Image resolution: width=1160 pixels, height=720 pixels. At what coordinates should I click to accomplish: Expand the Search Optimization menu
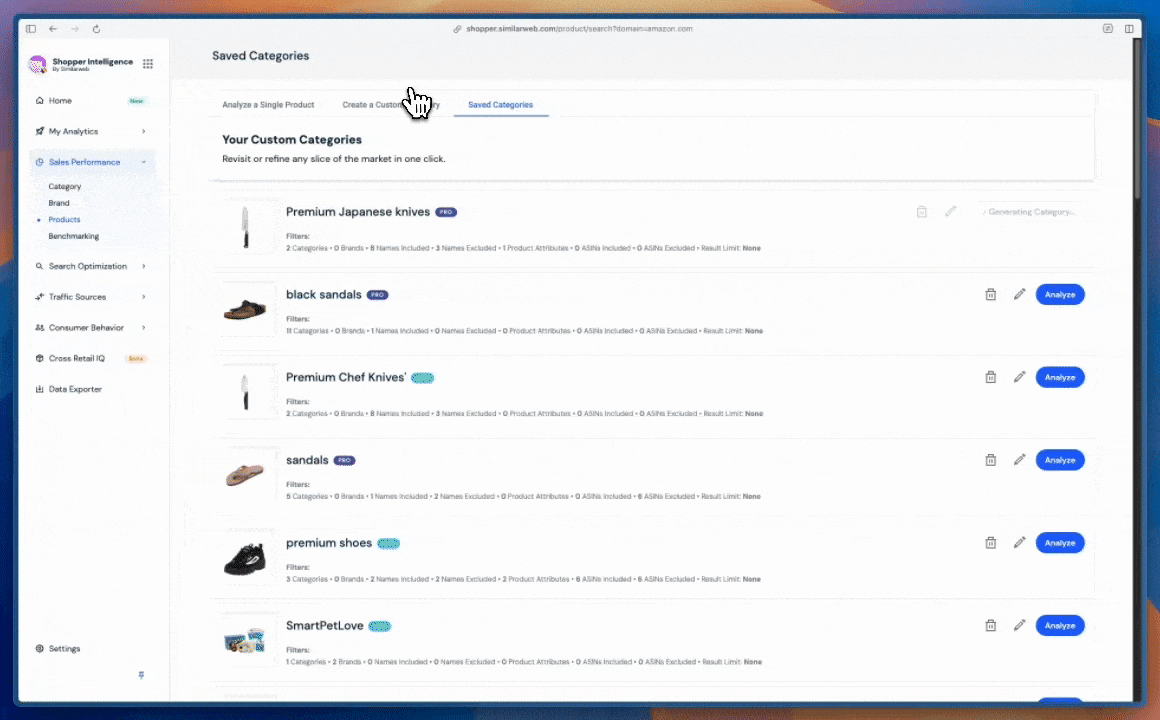143,266
